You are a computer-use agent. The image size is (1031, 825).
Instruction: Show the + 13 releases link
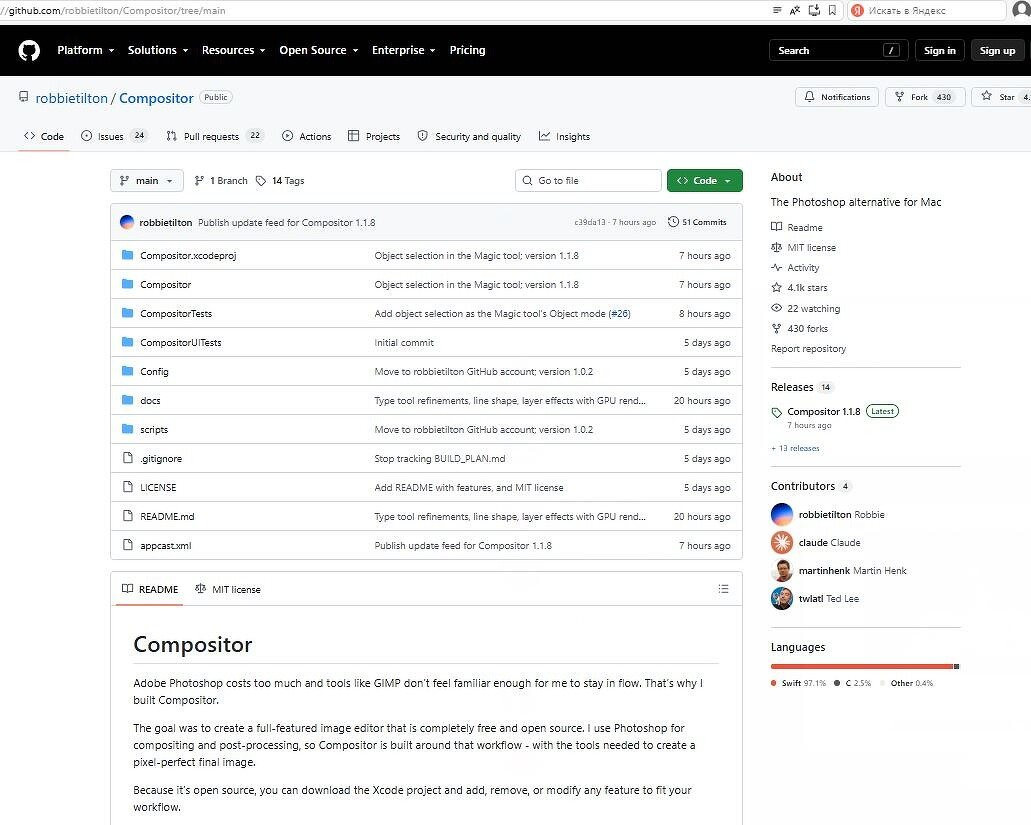795,448
